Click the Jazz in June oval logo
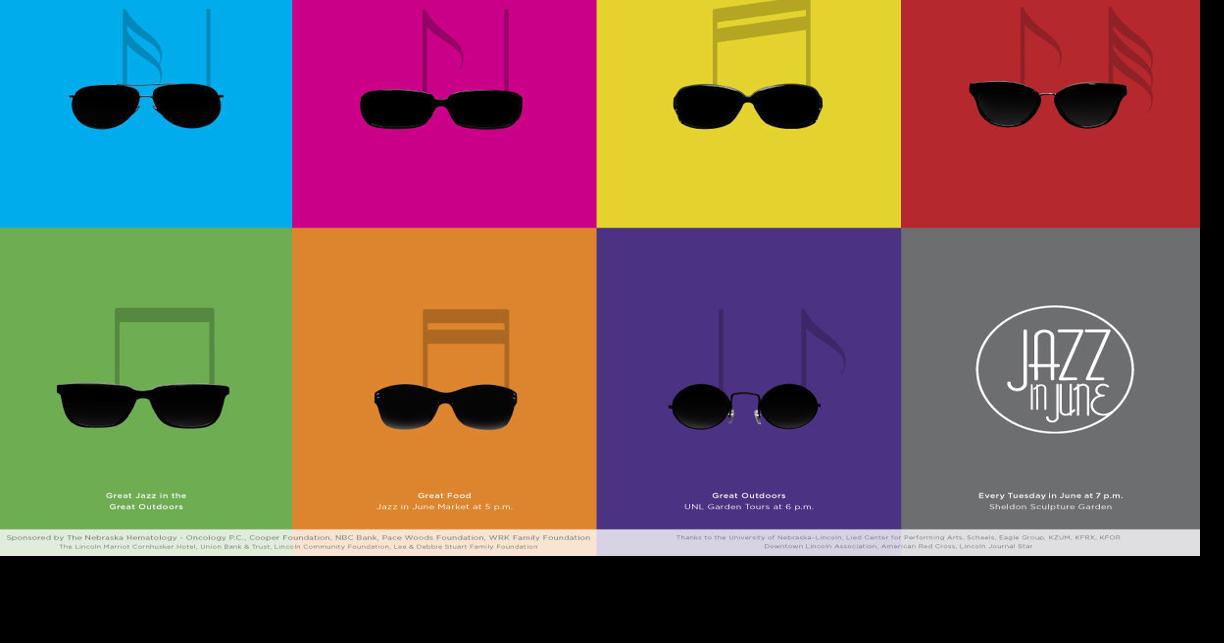 point(1054,369)
